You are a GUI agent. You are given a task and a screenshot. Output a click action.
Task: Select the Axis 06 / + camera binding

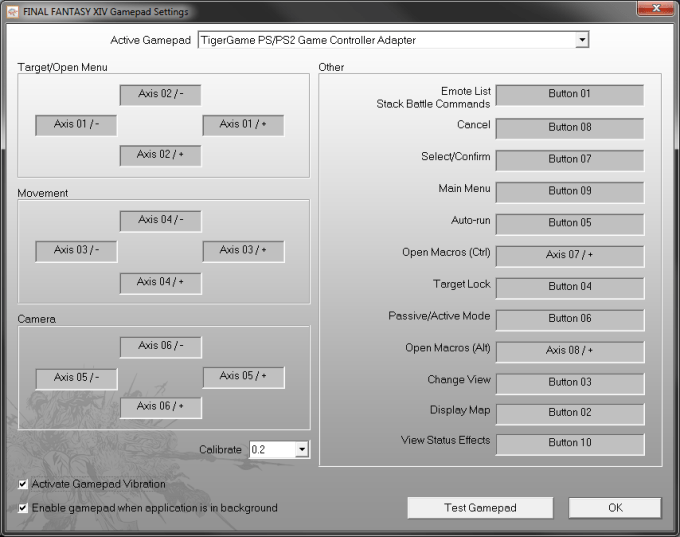coord(160,408)
